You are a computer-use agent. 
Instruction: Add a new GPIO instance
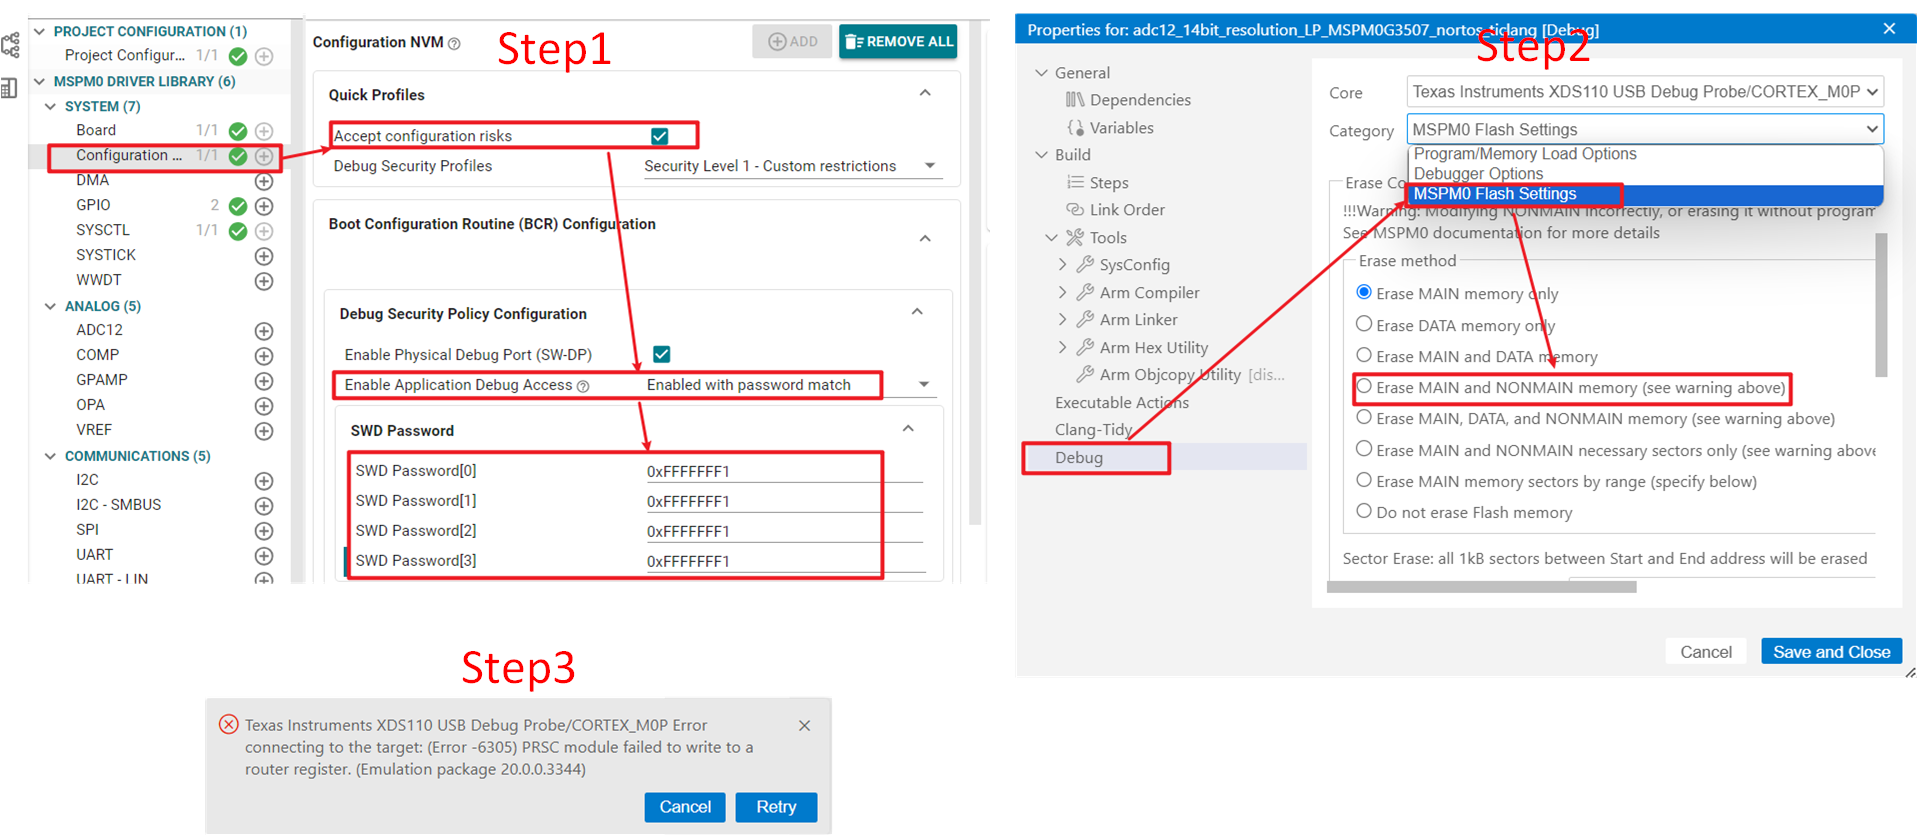click(264, 206)
